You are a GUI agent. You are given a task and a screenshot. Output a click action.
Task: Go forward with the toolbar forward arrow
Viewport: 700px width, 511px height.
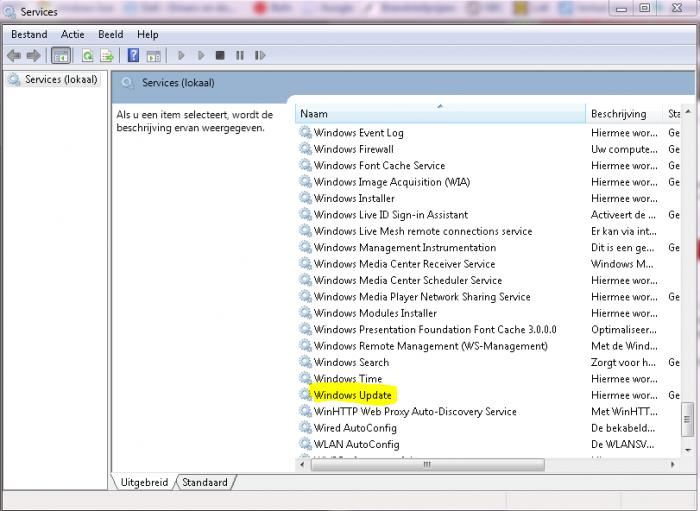33,55
